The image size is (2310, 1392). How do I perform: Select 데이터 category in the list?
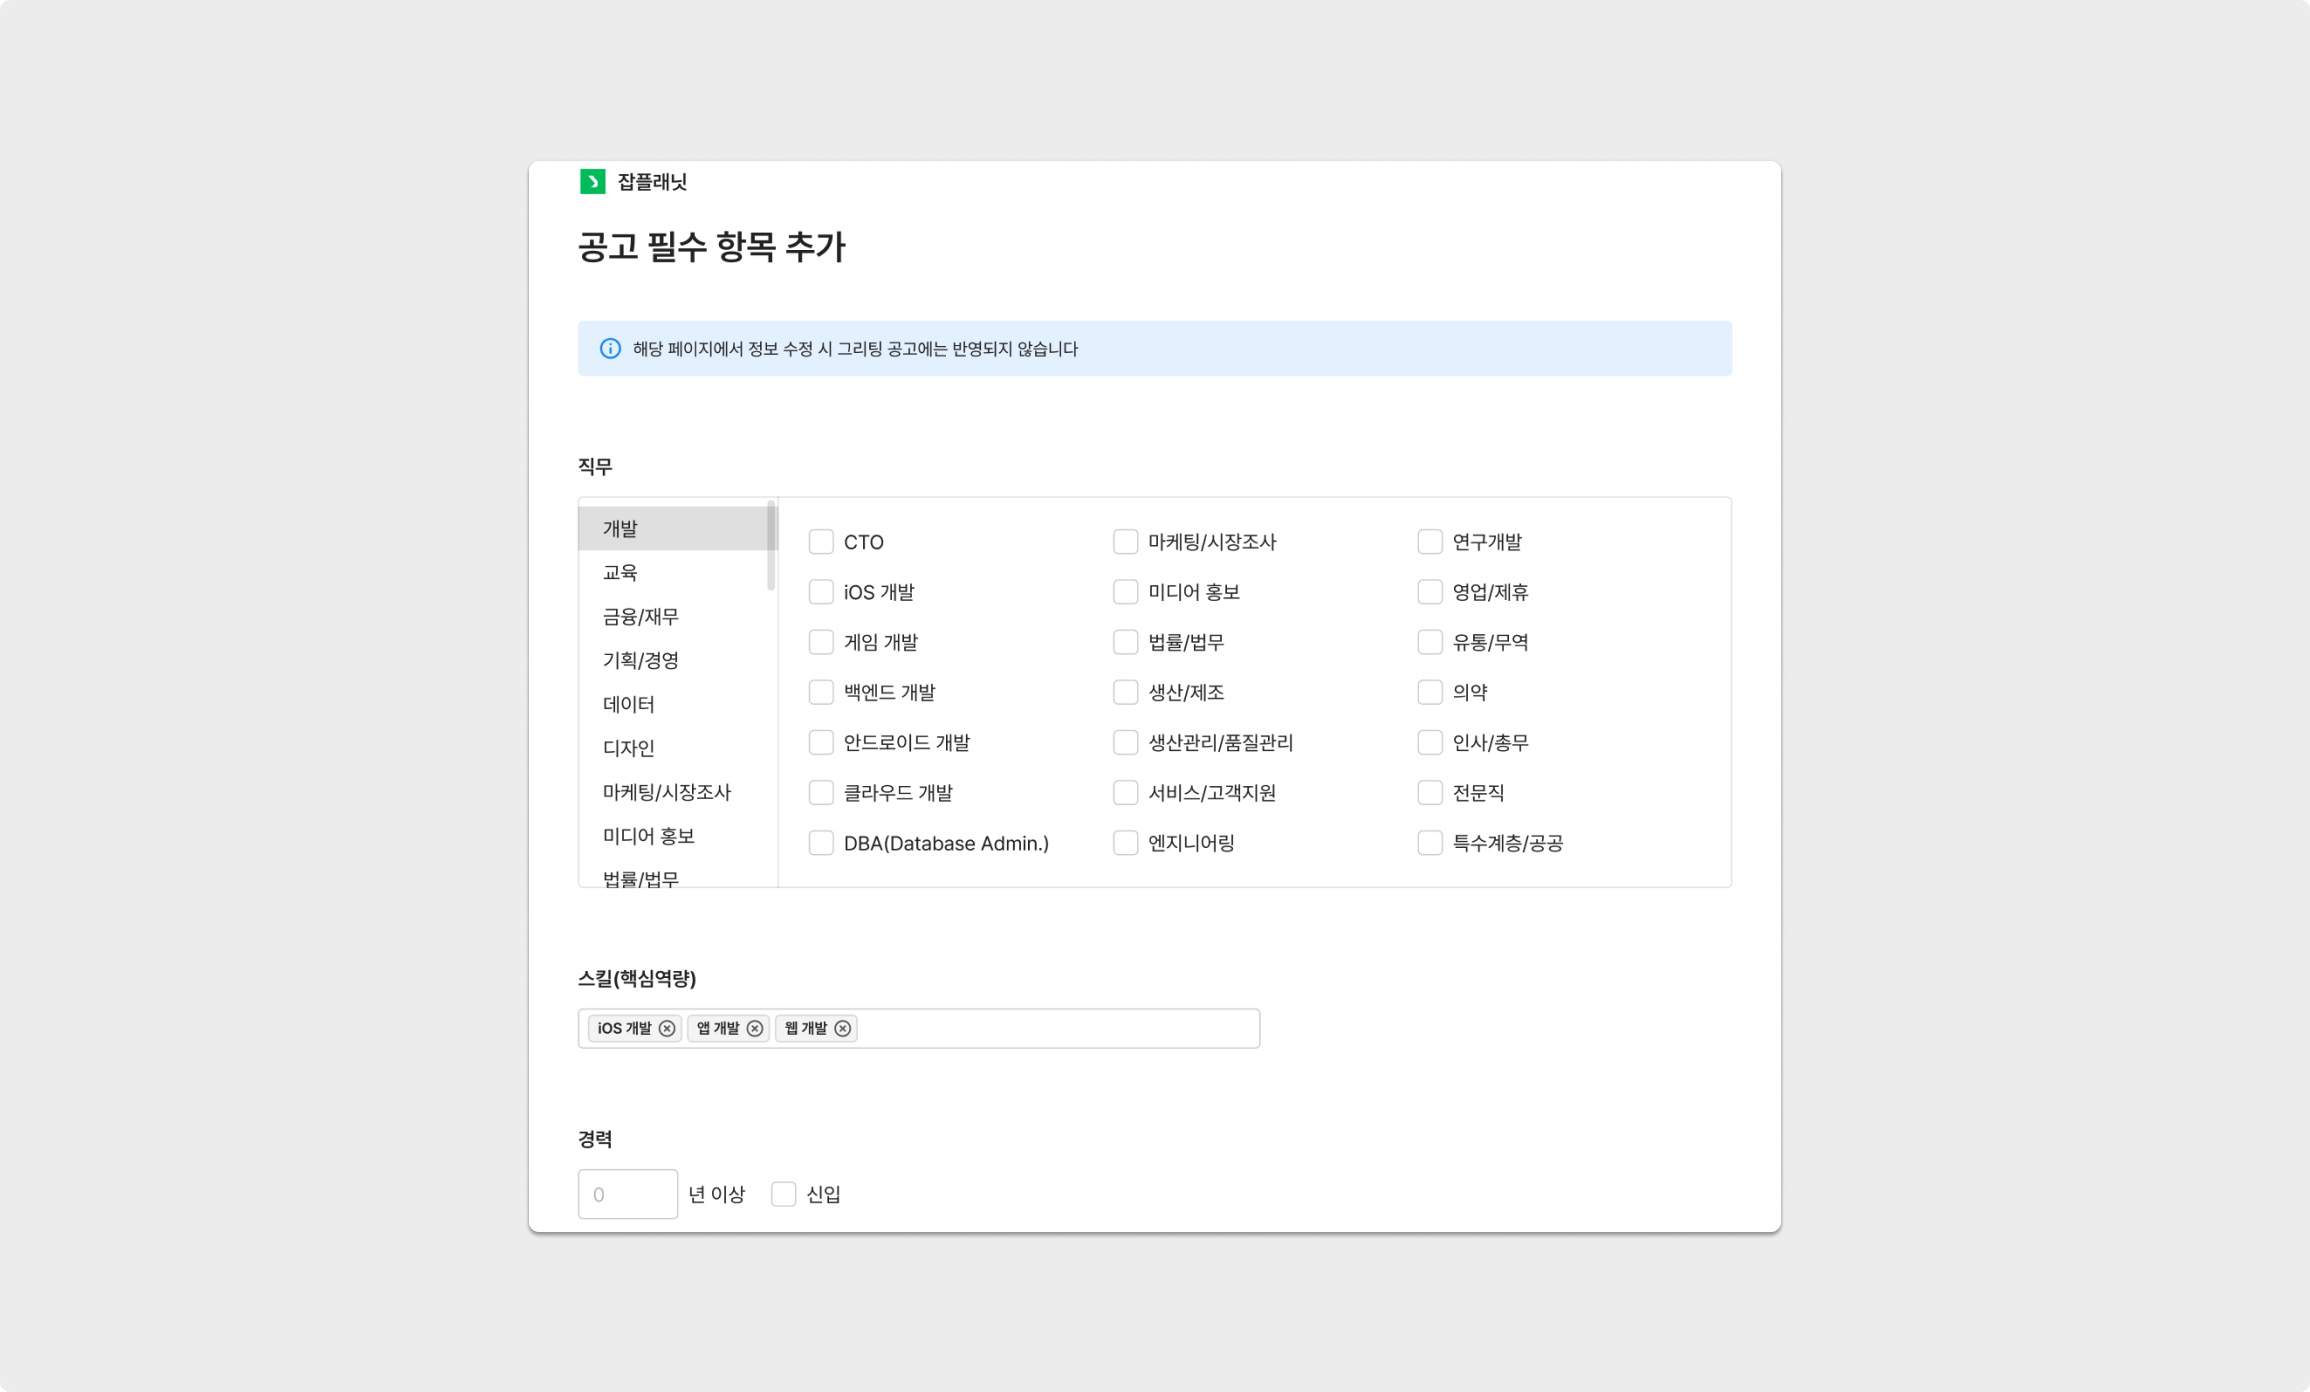point(628,704)
